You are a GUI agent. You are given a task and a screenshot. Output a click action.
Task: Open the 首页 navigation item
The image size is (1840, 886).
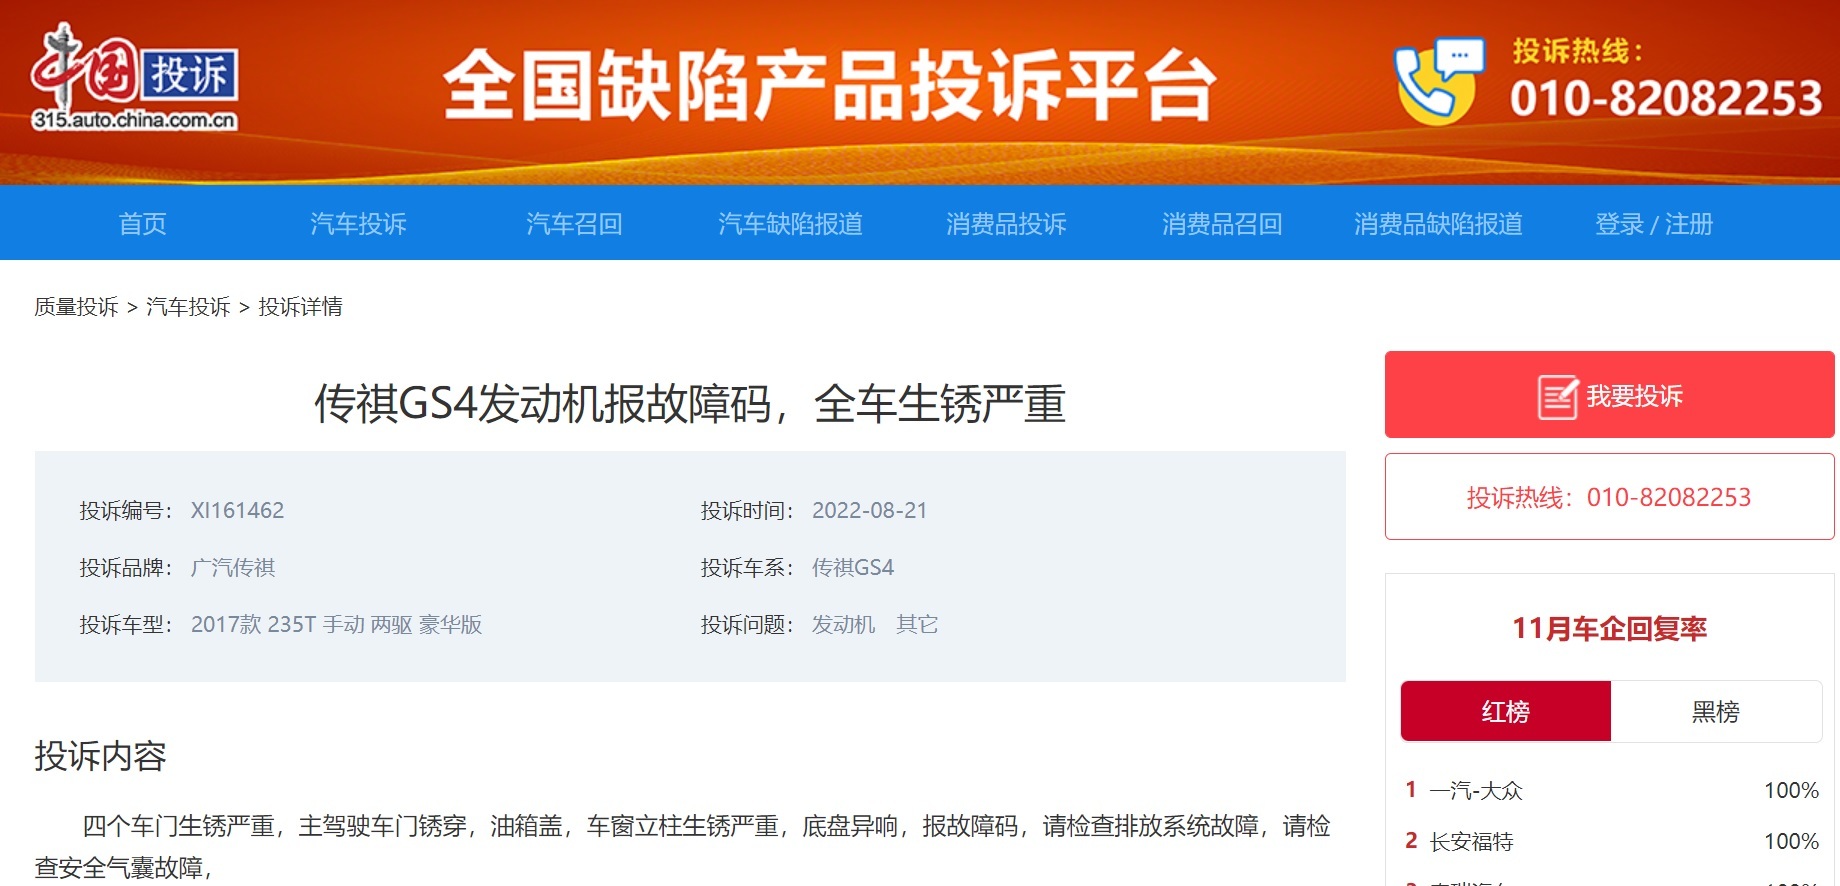143,224
